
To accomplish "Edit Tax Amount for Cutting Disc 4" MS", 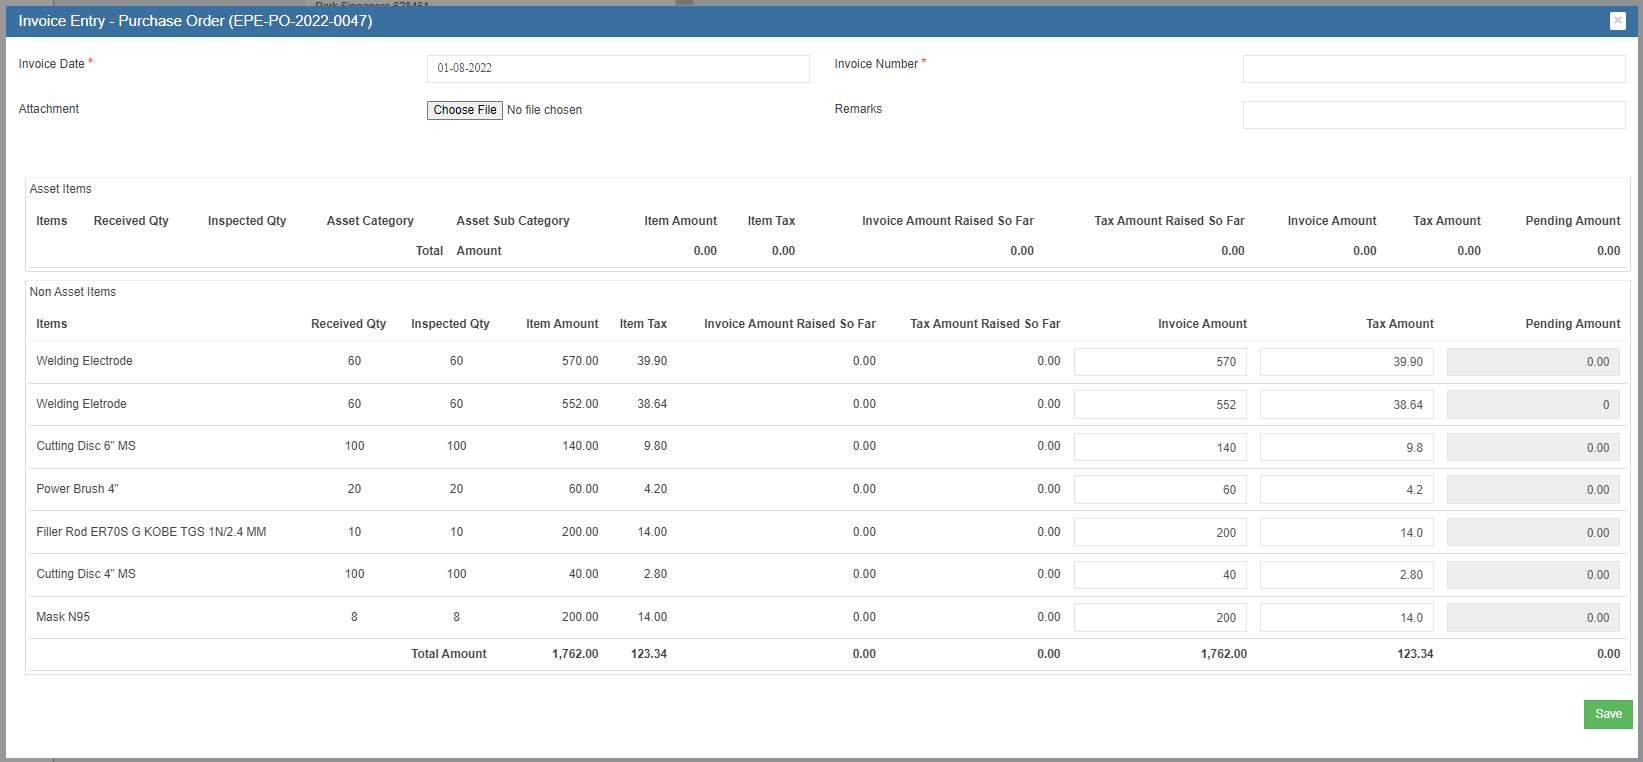I will 1346,575.
